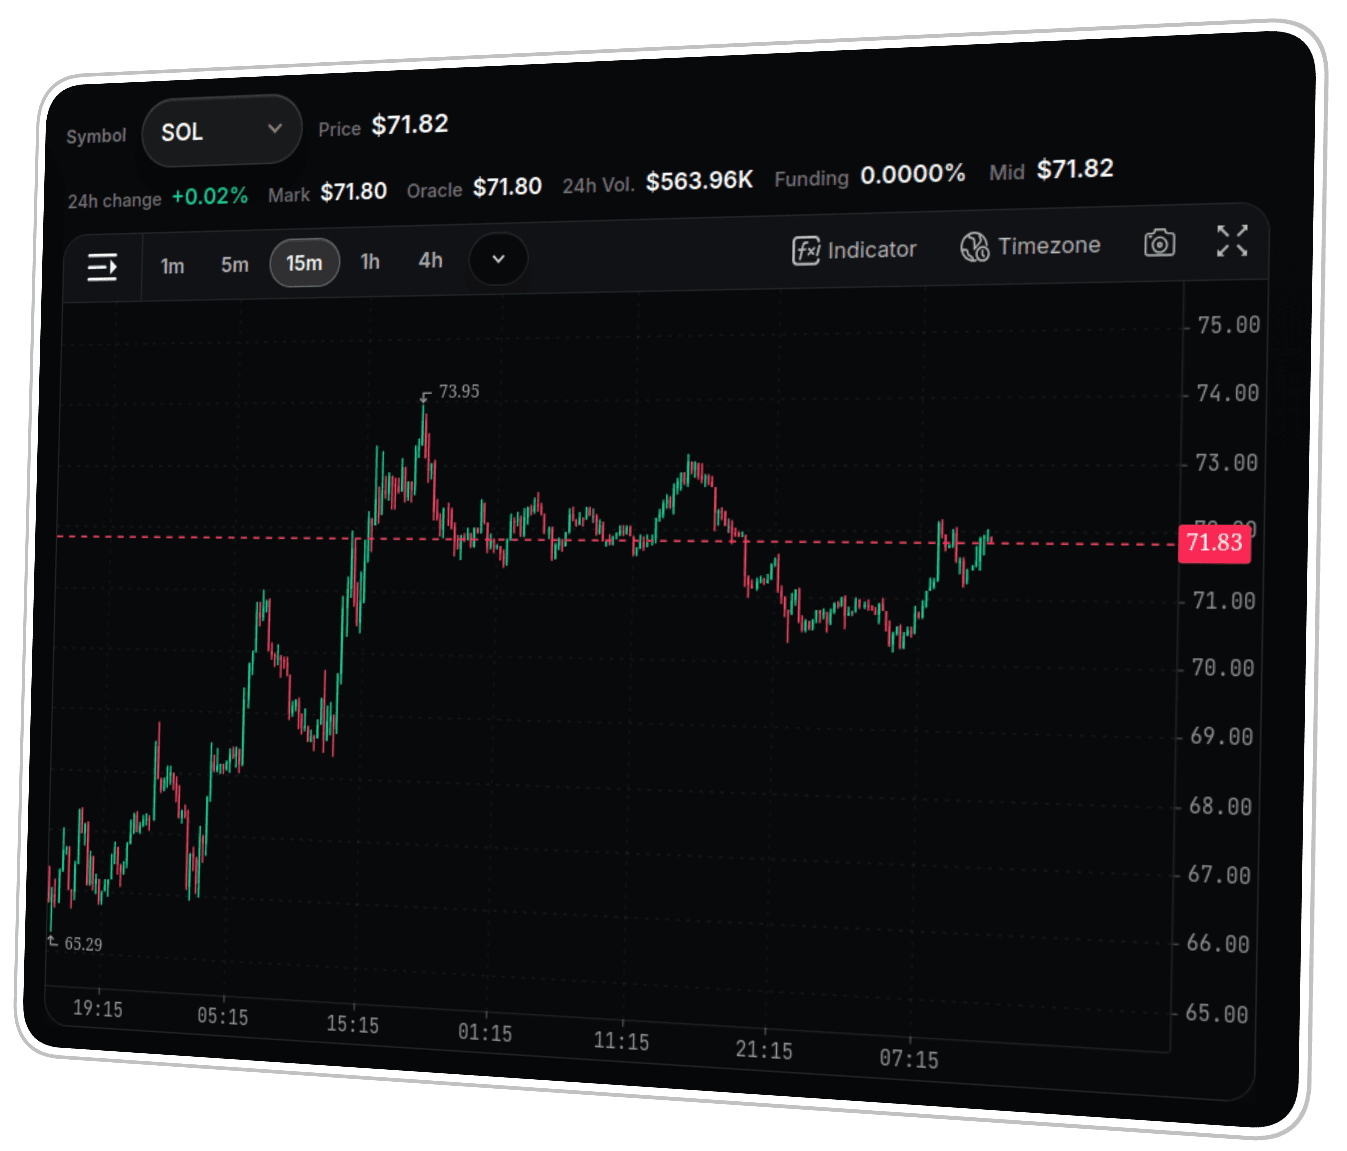Click the 24h change +0.02% value

(x=210, y=196)
